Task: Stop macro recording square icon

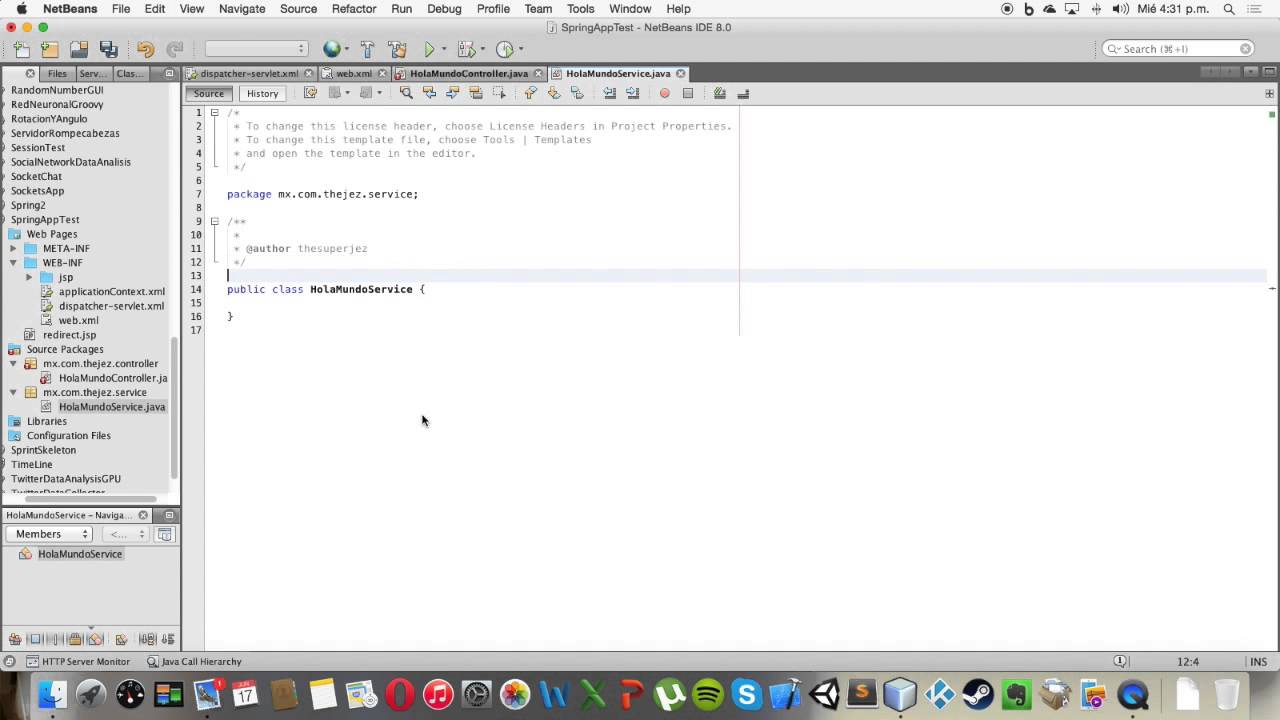Action: 688,93
